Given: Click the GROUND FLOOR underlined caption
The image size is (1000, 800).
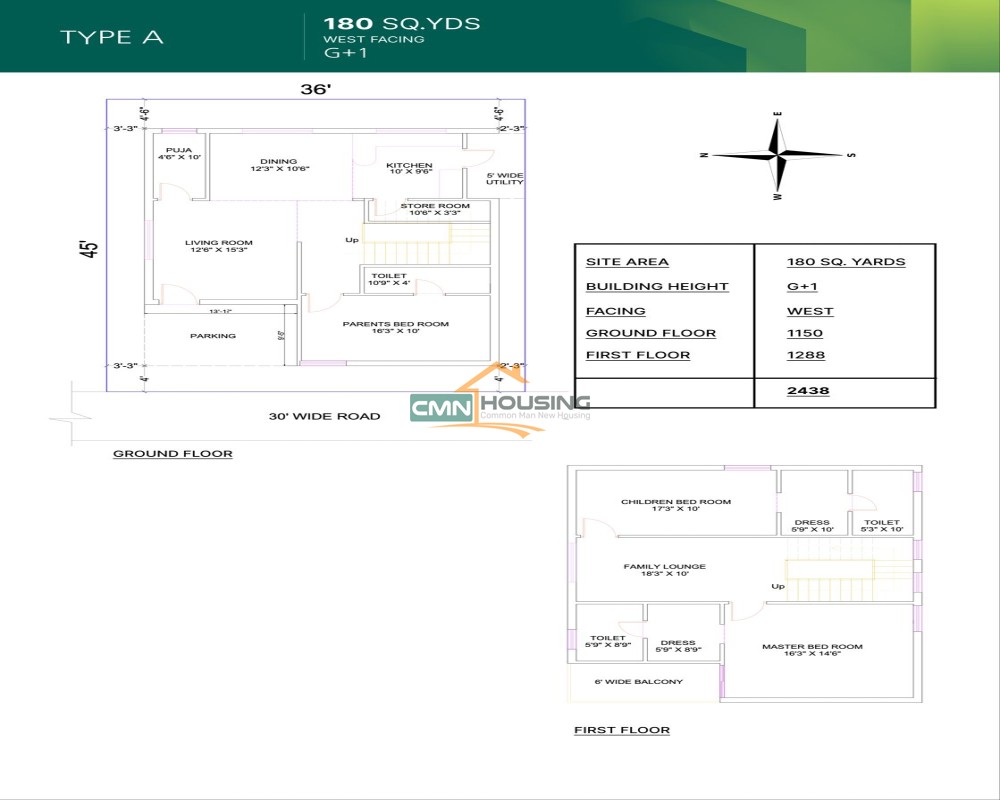Looking at the screenshot, I should coord(172,454).
